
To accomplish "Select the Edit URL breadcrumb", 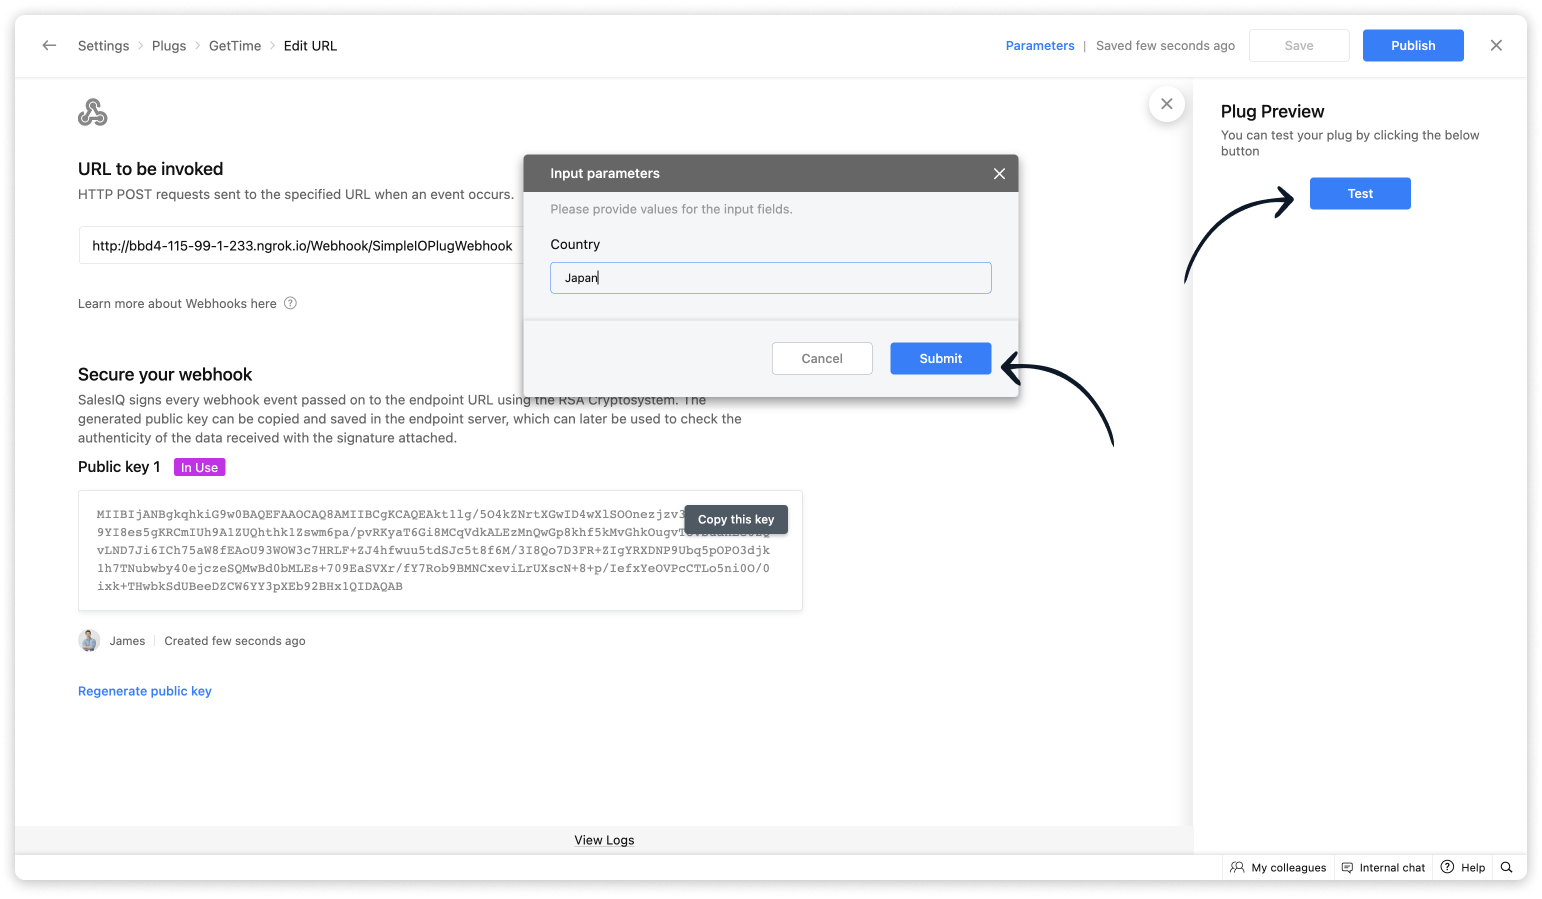I will tap(310, 46).
